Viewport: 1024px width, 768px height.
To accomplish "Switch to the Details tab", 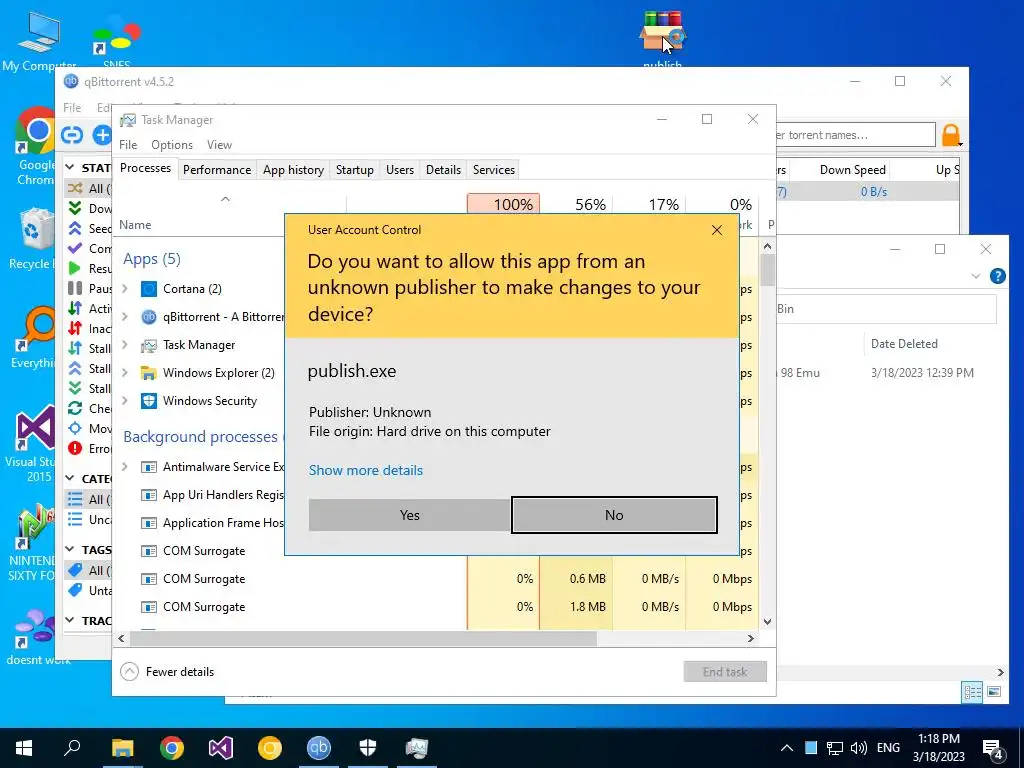I will (x=443, y=170).
